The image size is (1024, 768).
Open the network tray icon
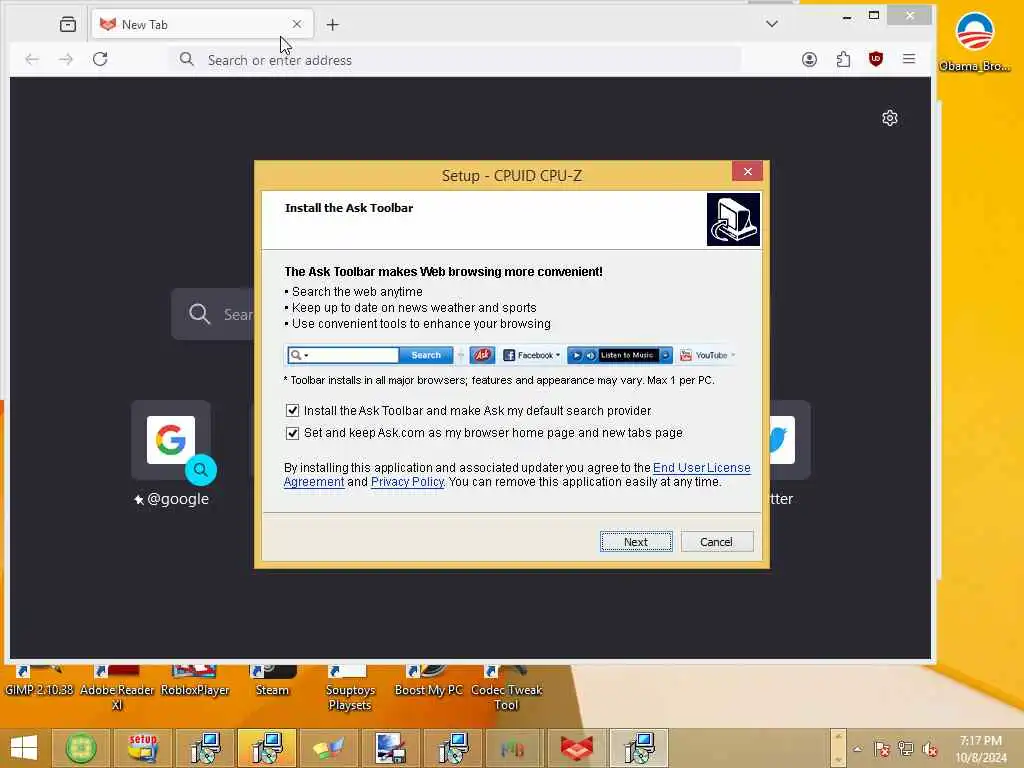click(x=906, y=749)
